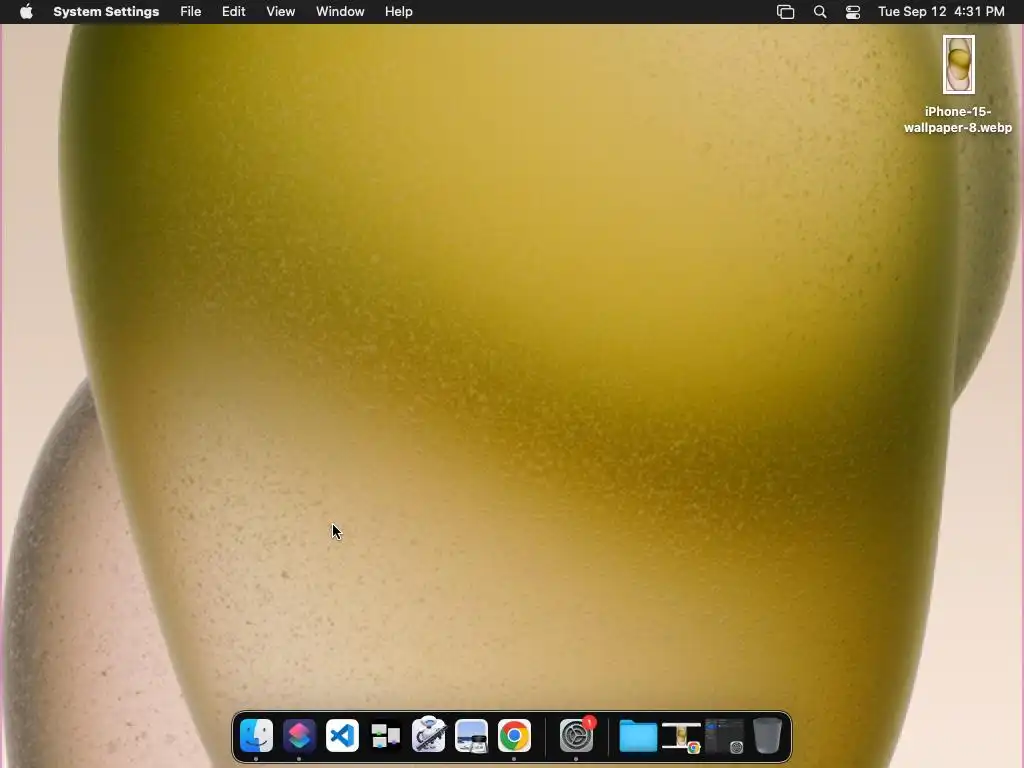Open the three-monitors app icon in Dock
This screenshot has height=768, width=1024.
pyautogui.click(x=385, y=736)
